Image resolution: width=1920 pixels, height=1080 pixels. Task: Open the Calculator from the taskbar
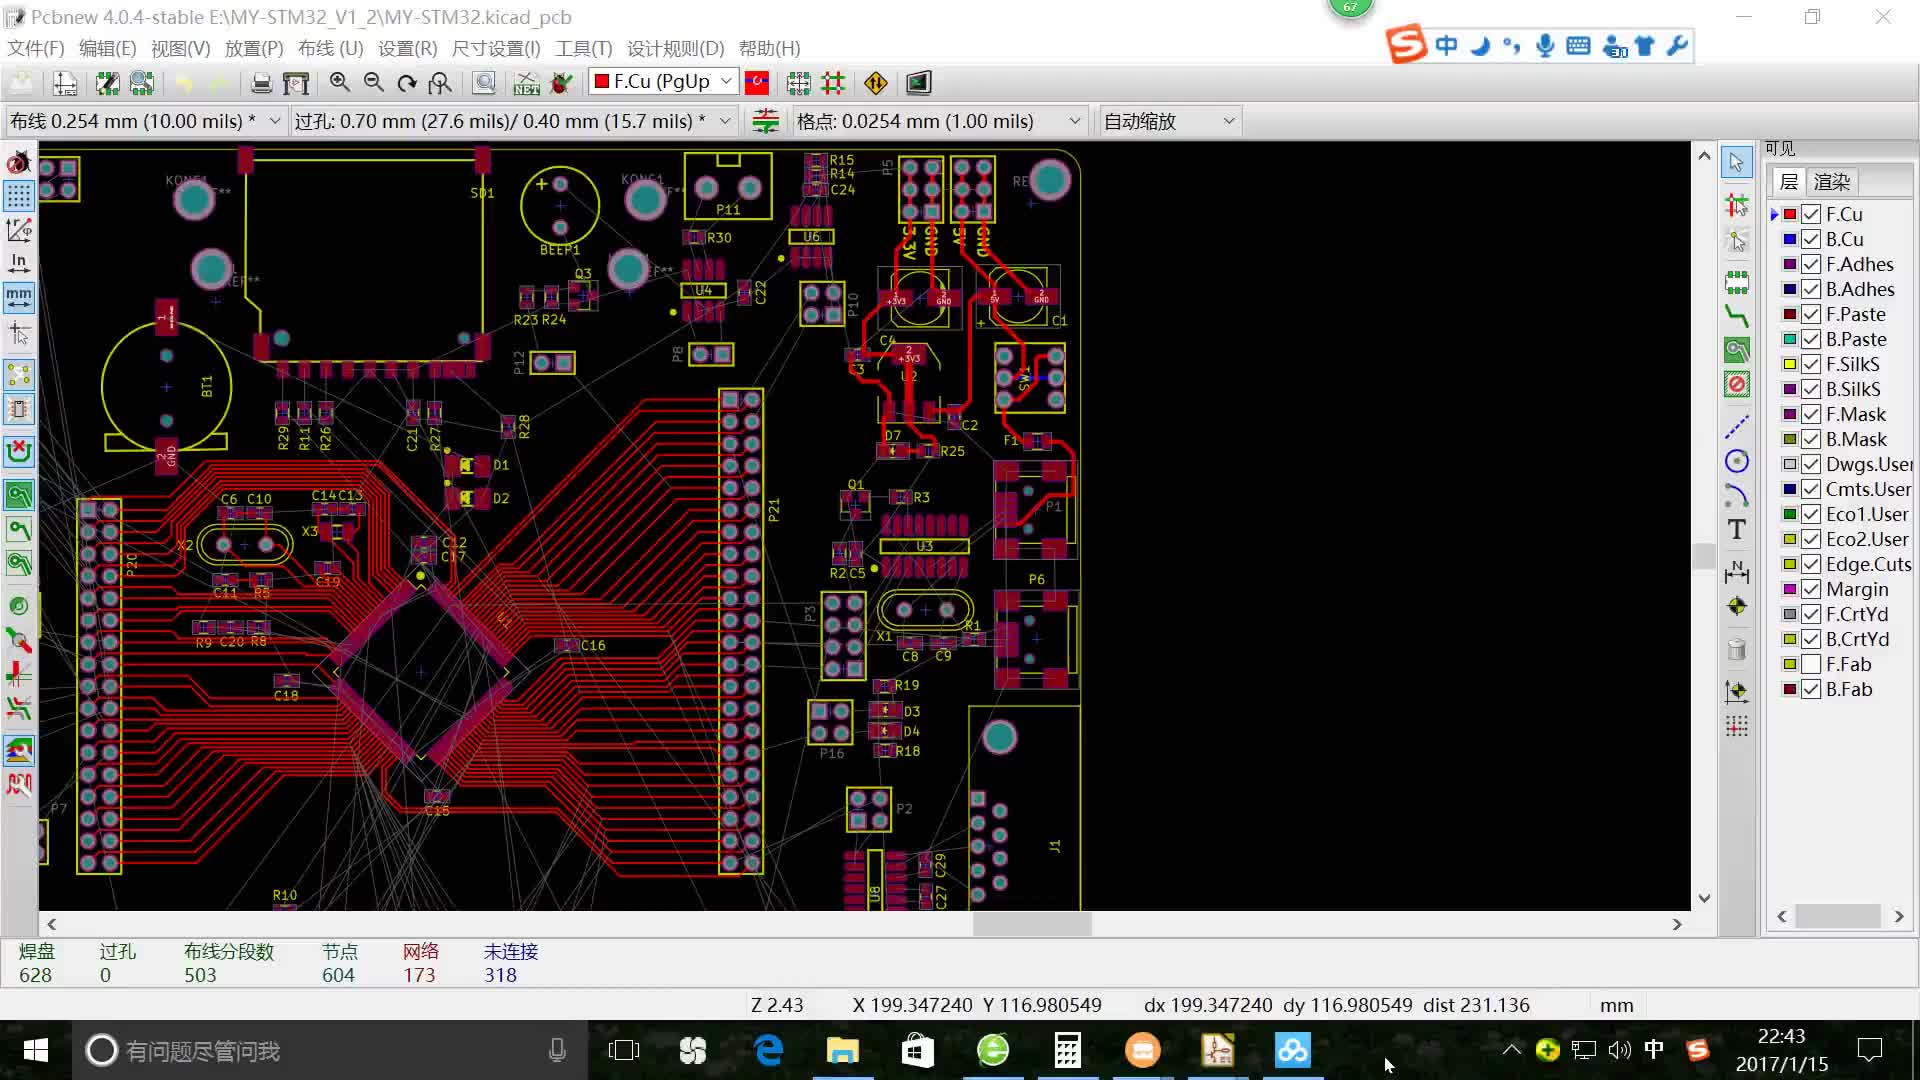(x=1068, y=1050)
